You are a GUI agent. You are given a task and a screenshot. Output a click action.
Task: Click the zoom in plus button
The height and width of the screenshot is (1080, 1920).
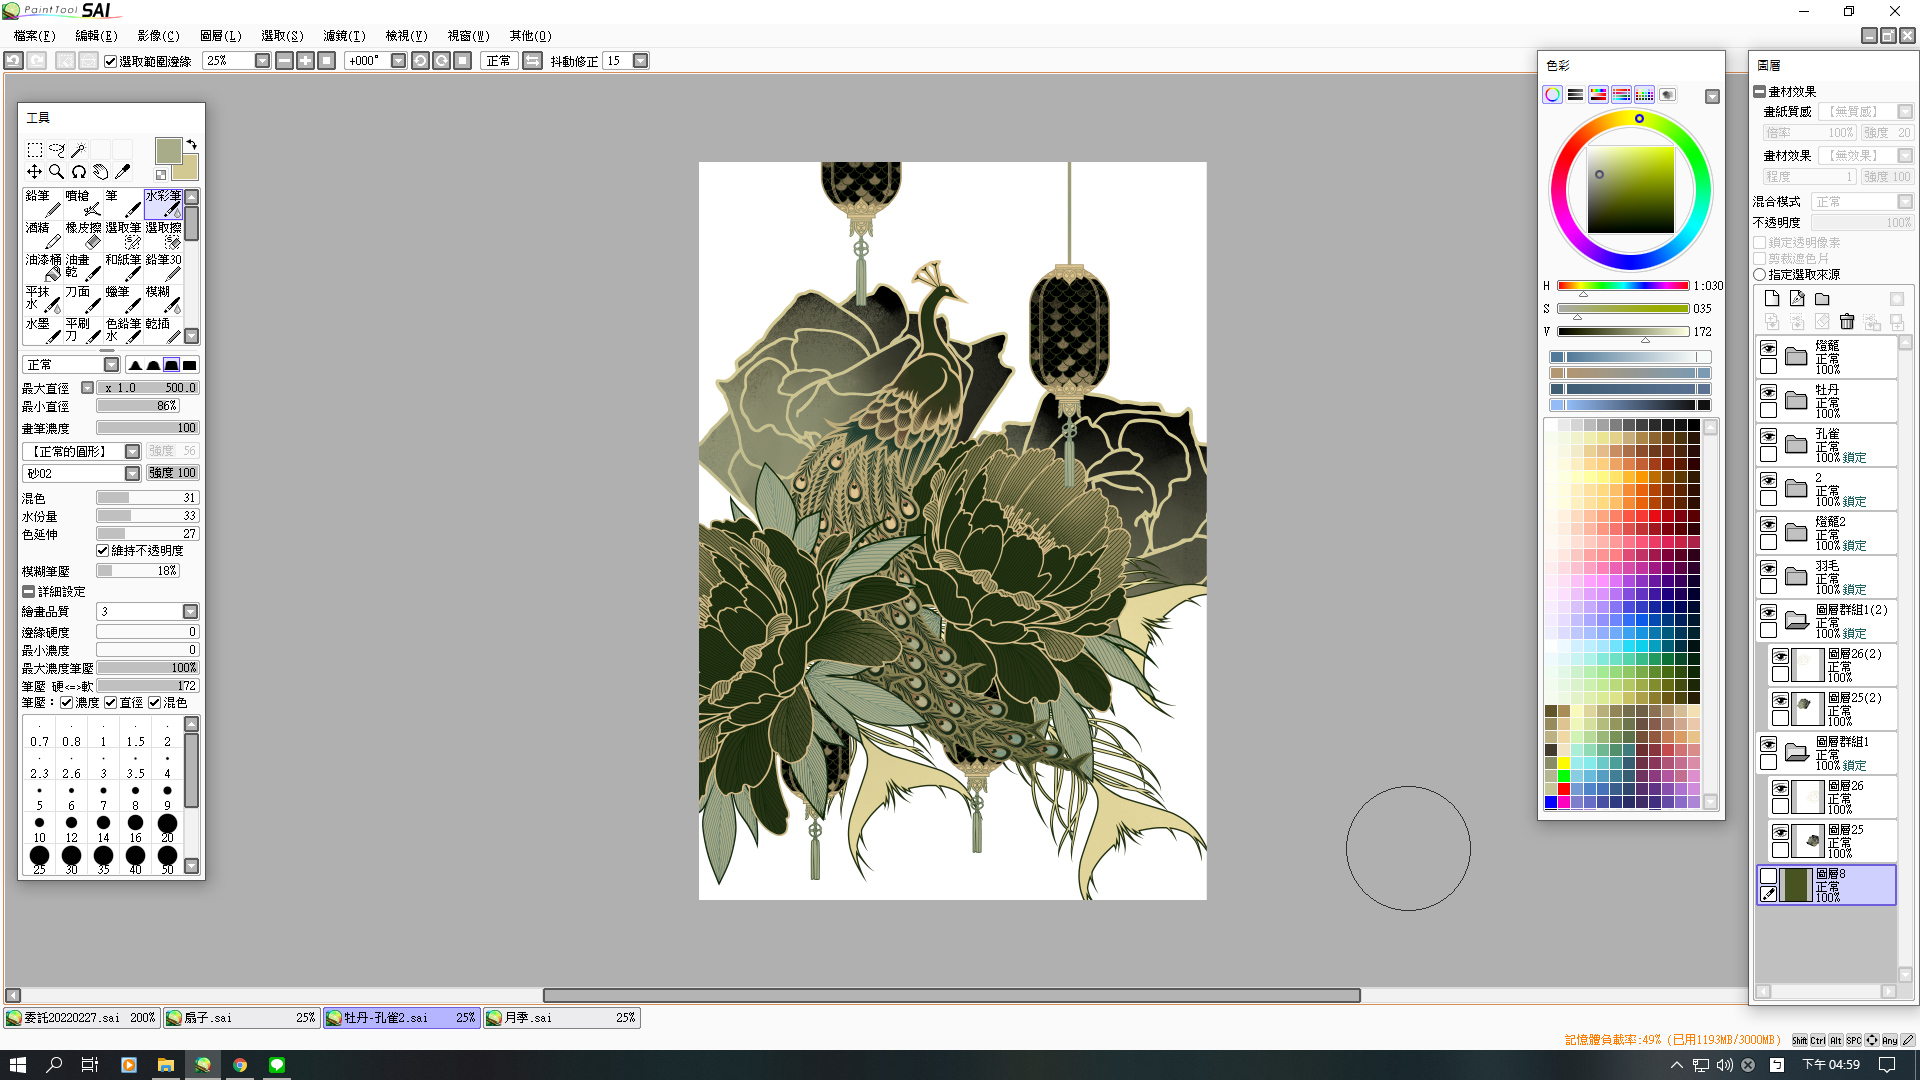coord(305,61)
